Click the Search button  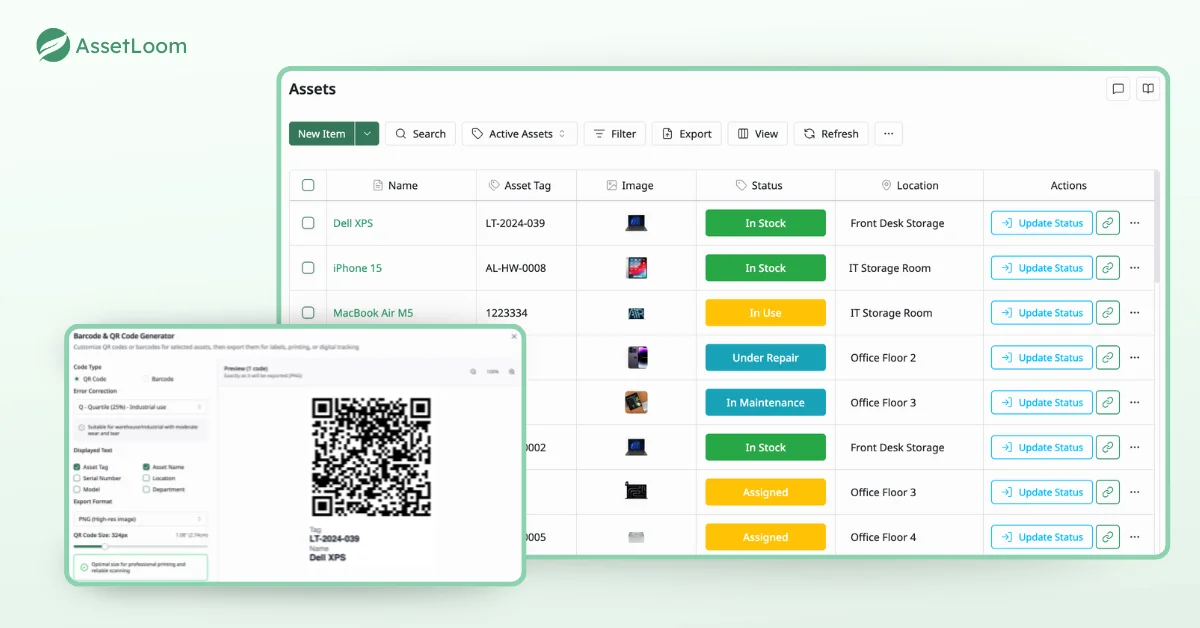tap(420, 134)
